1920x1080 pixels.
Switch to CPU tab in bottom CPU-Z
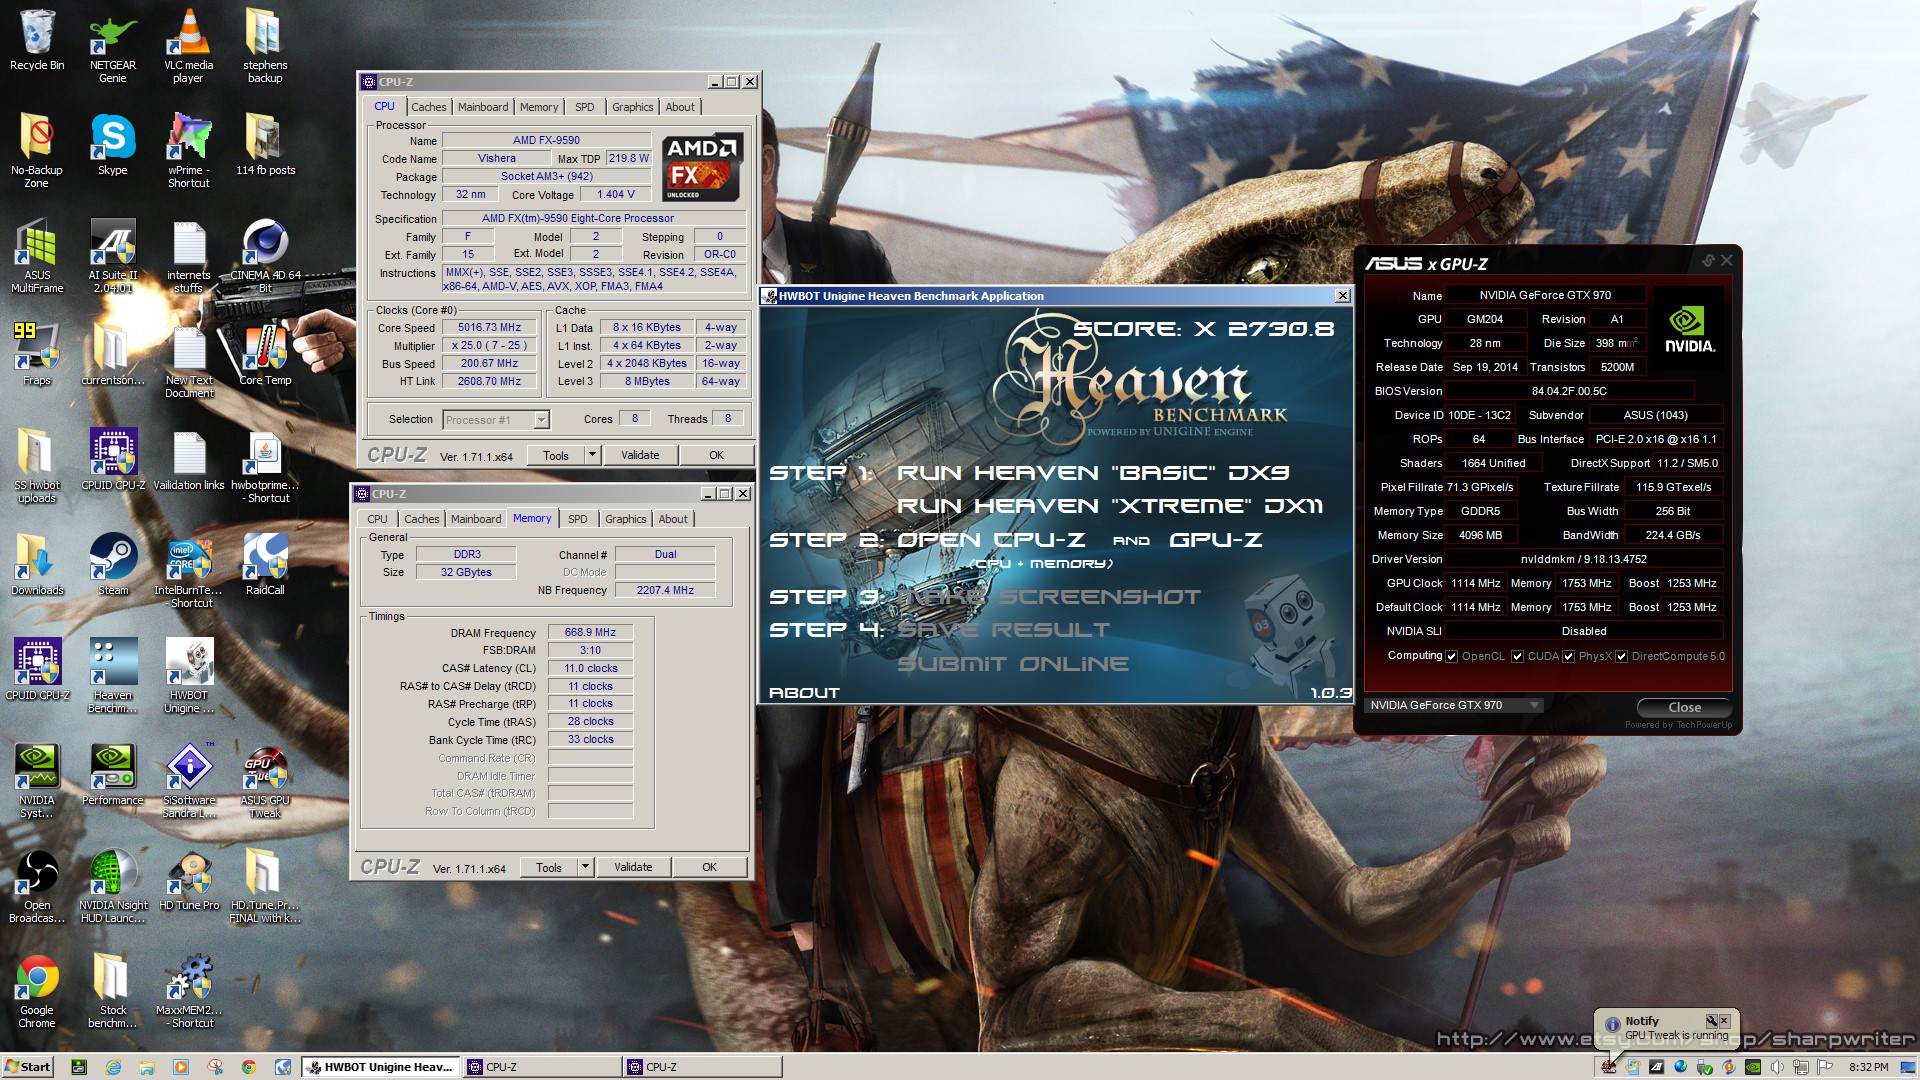(x=377, y=519)
